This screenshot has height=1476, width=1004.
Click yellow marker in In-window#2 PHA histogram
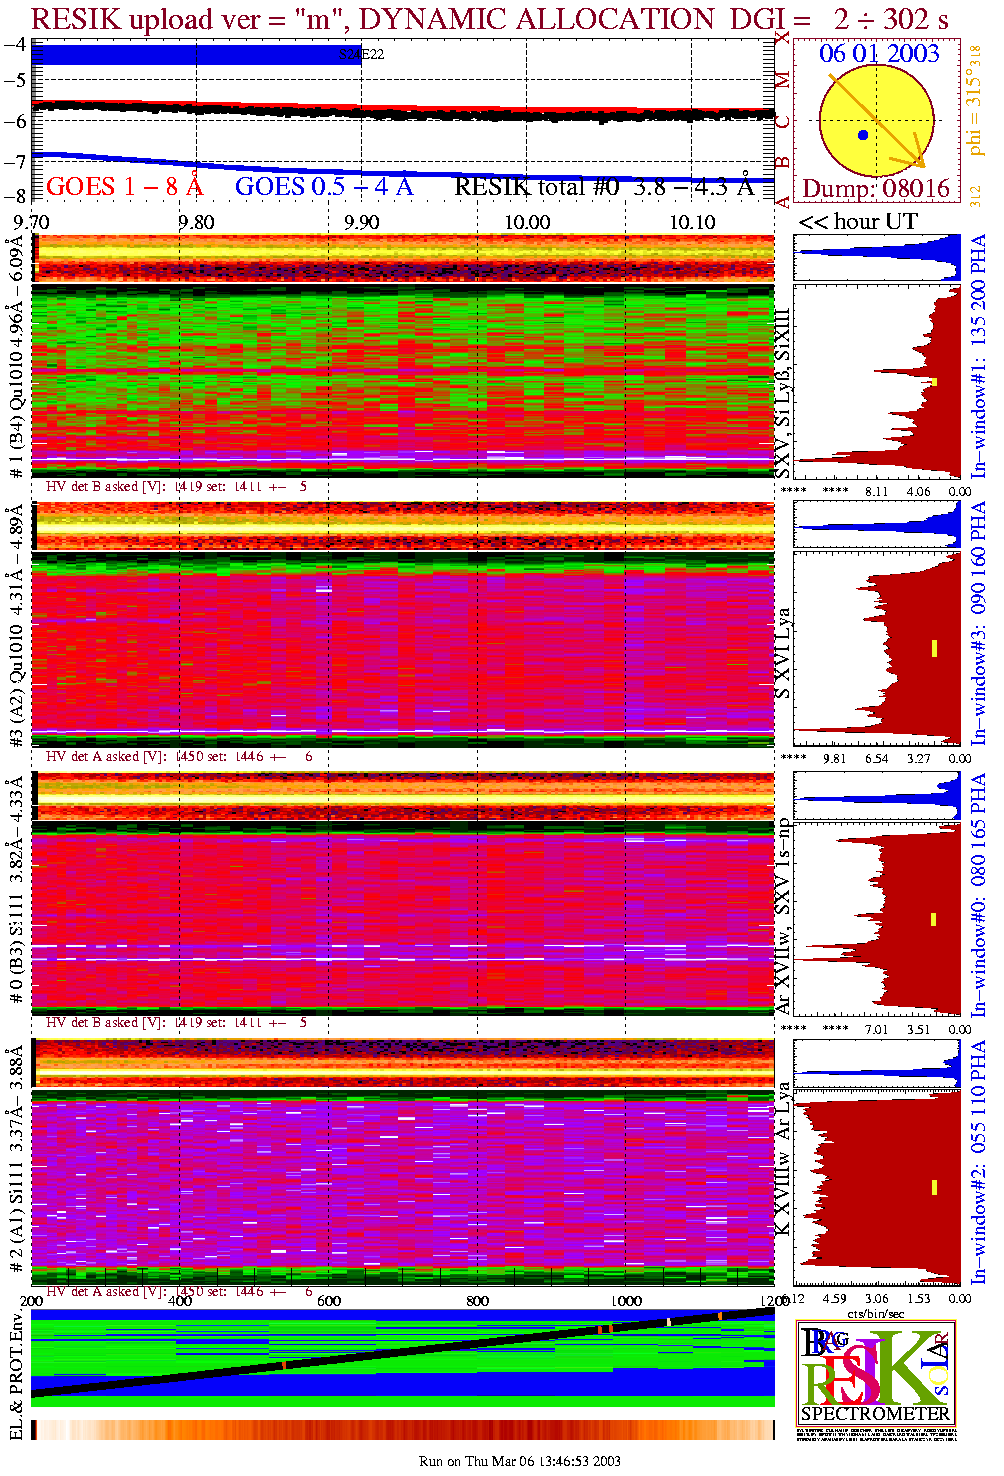934,1187
